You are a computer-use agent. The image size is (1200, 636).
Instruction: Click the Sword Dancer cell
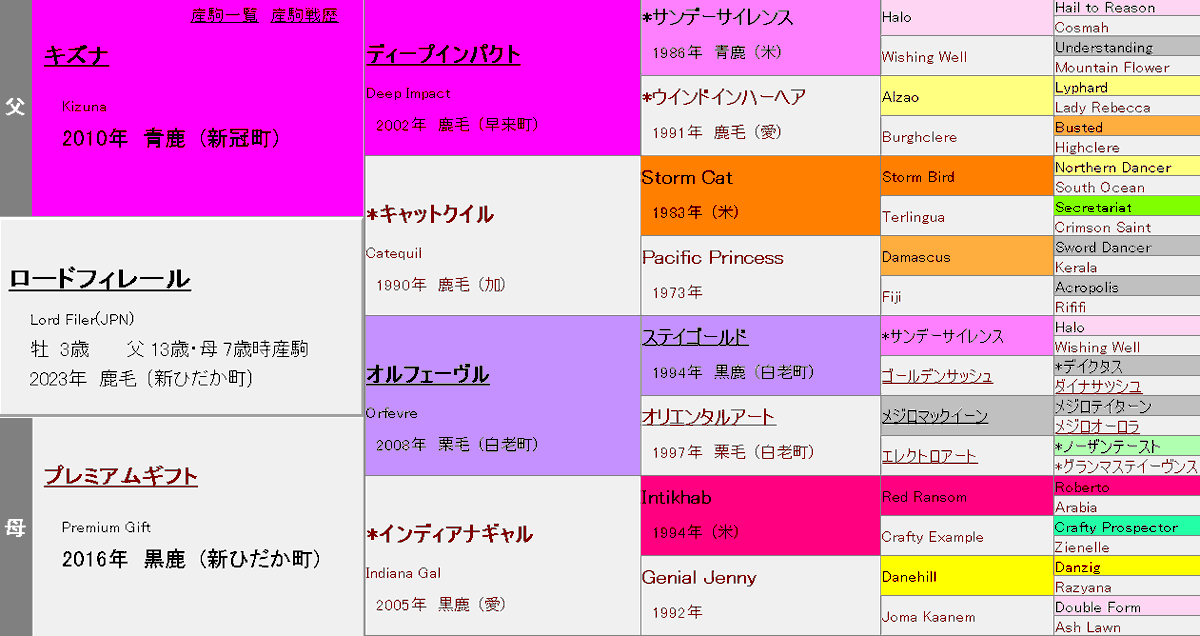point(1127,247)
